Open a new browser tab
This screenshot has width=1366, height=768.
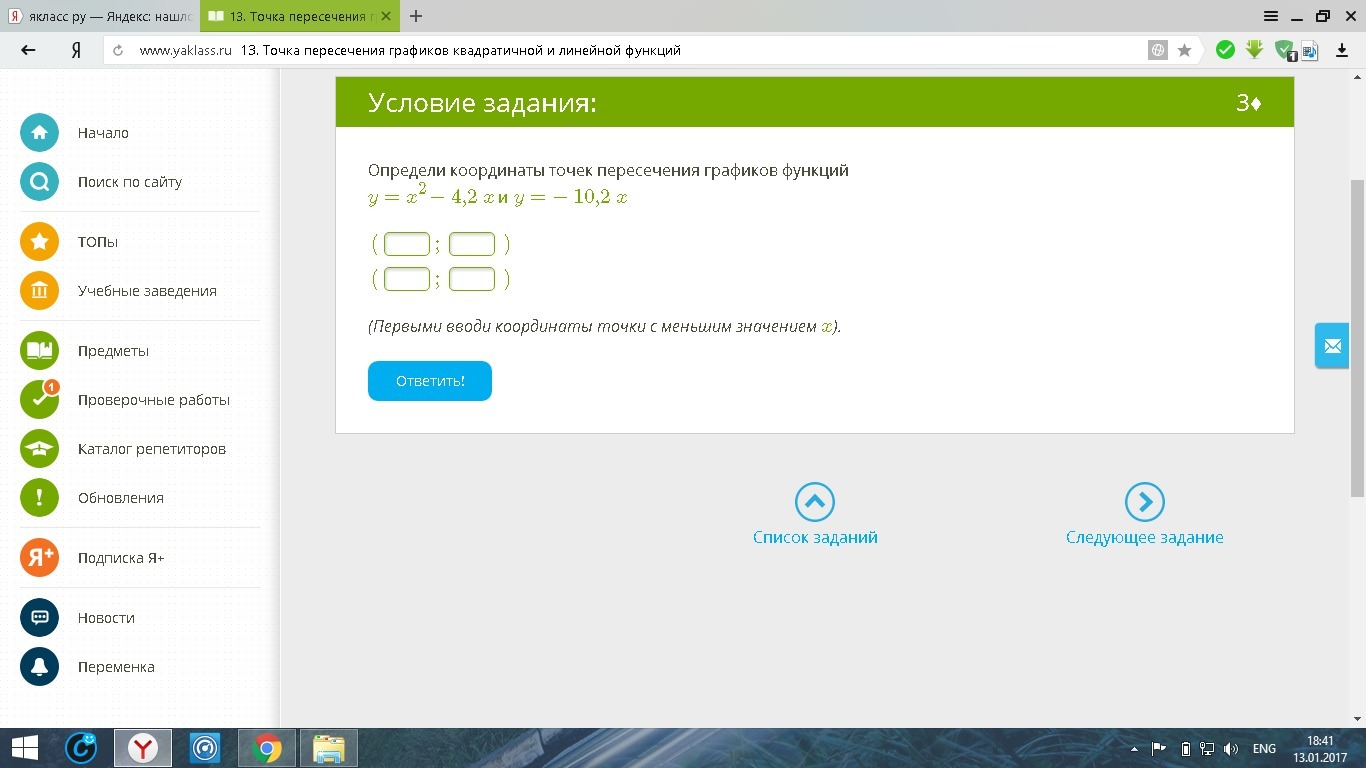[x=416, y=16]
